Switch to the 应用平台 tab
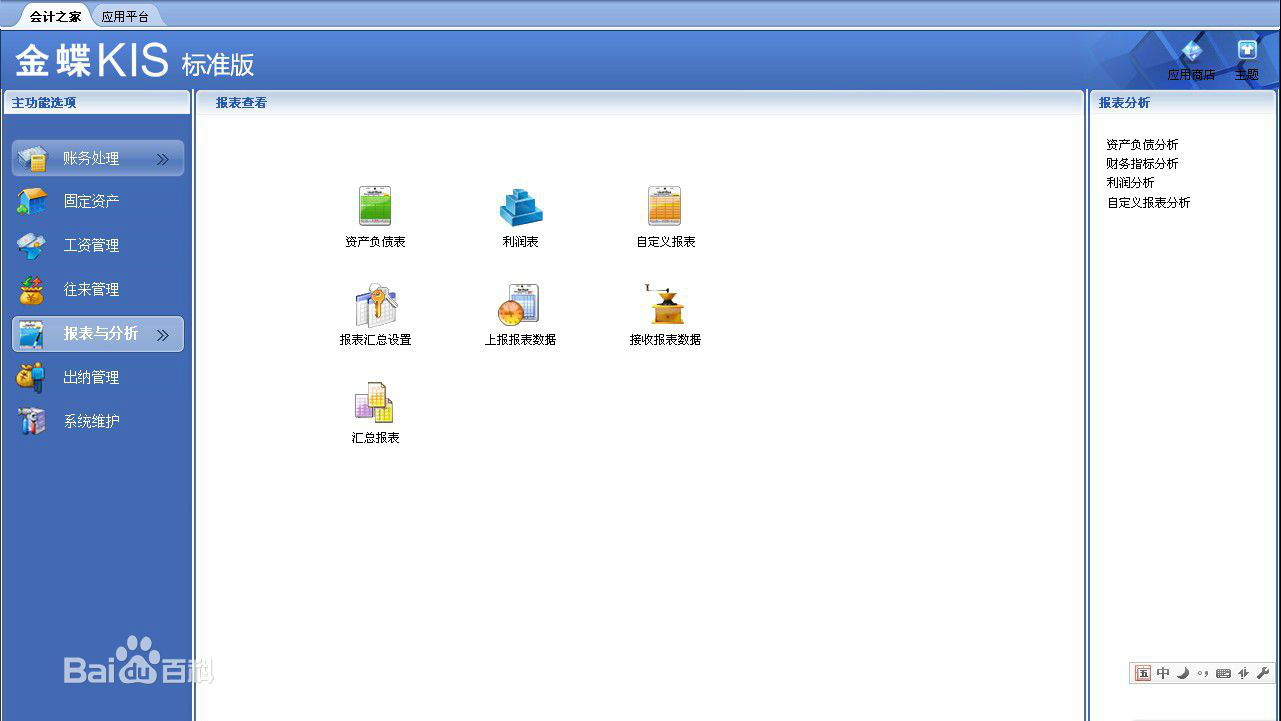This screenshot has width=1281, height=721. click(125, 16)
